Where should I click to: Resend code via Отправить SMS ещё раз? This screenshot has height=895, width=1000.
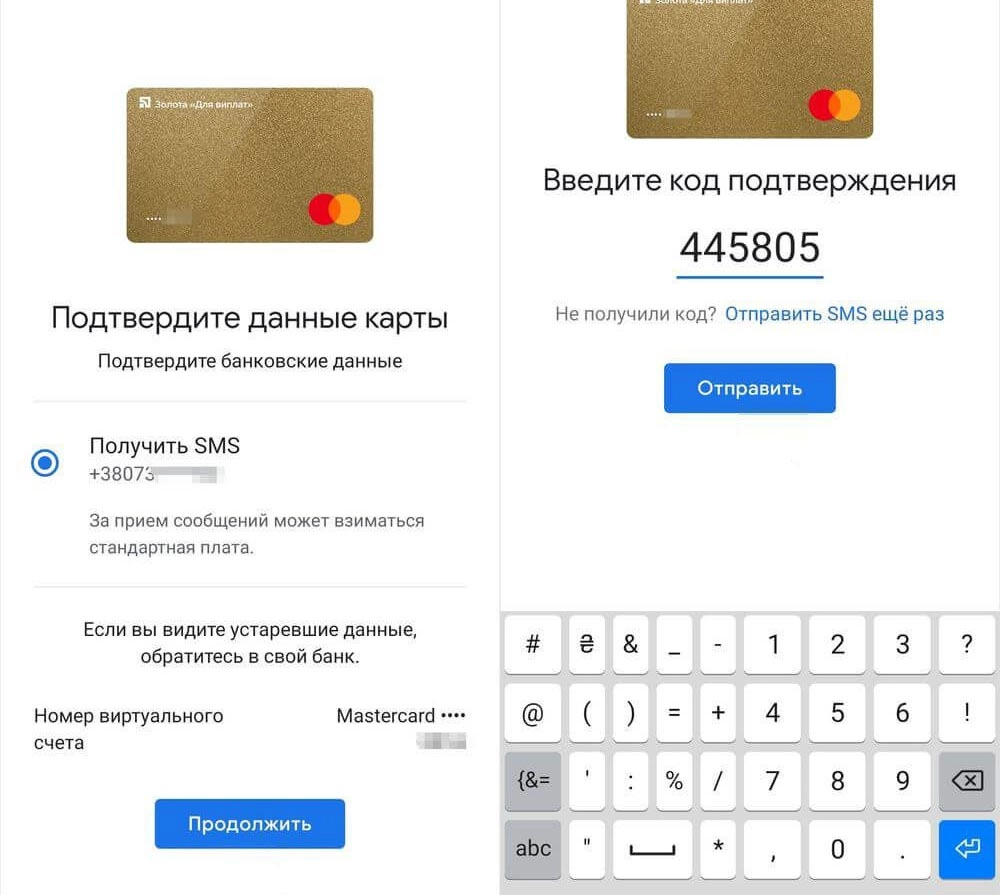pyautogui.click(x=834, y=314)
